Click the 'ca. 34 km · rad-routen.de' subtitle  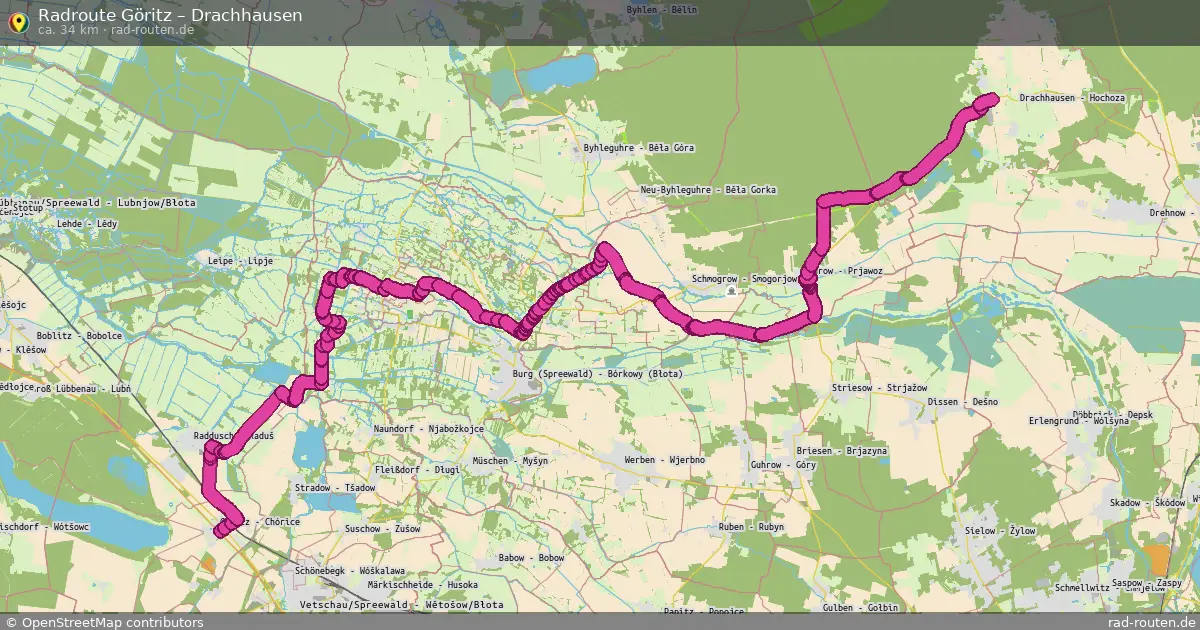(116, 29)
